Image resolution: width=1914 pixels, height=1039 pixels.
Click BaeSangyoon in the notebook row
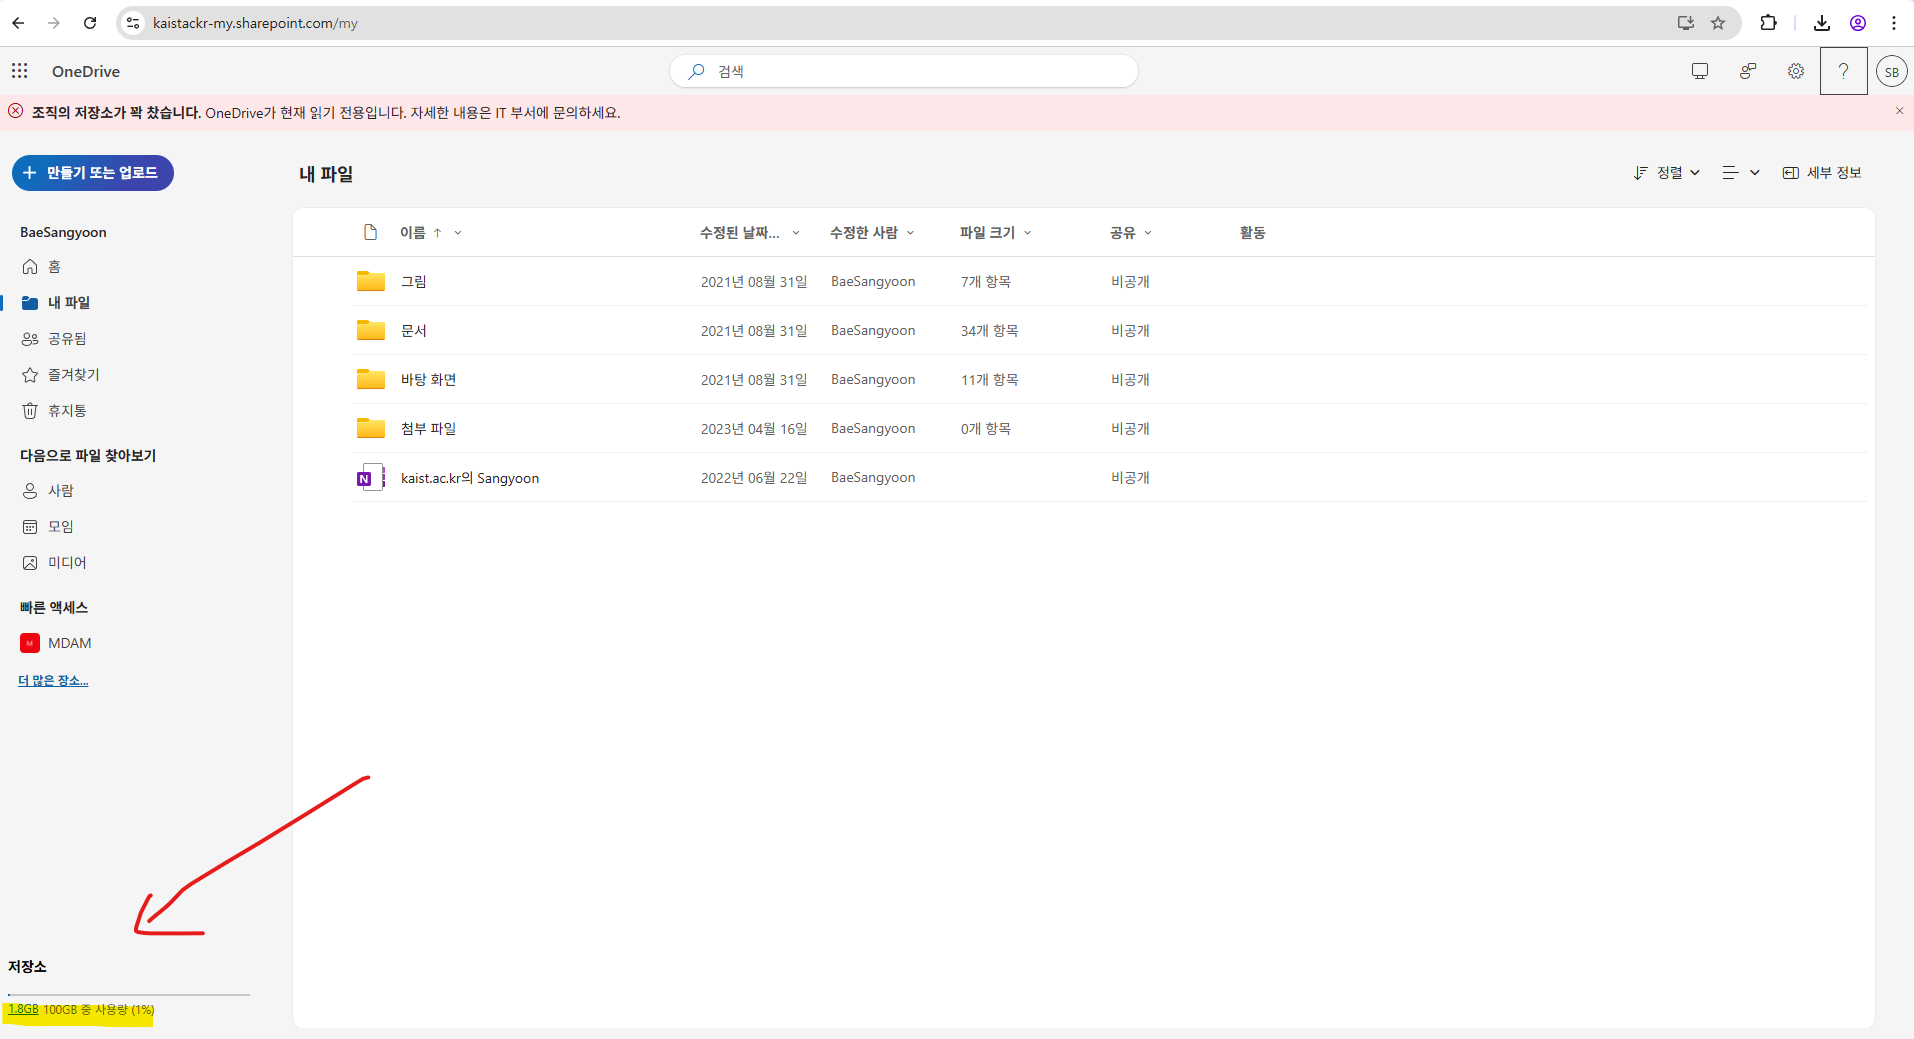click(873, 478)
